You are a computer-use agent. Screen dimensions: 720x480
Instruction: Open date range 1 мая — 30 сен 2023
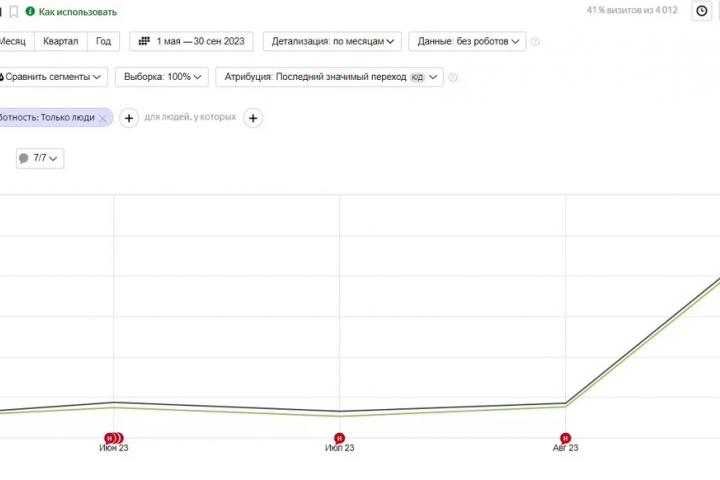click(x=191, y=41)
